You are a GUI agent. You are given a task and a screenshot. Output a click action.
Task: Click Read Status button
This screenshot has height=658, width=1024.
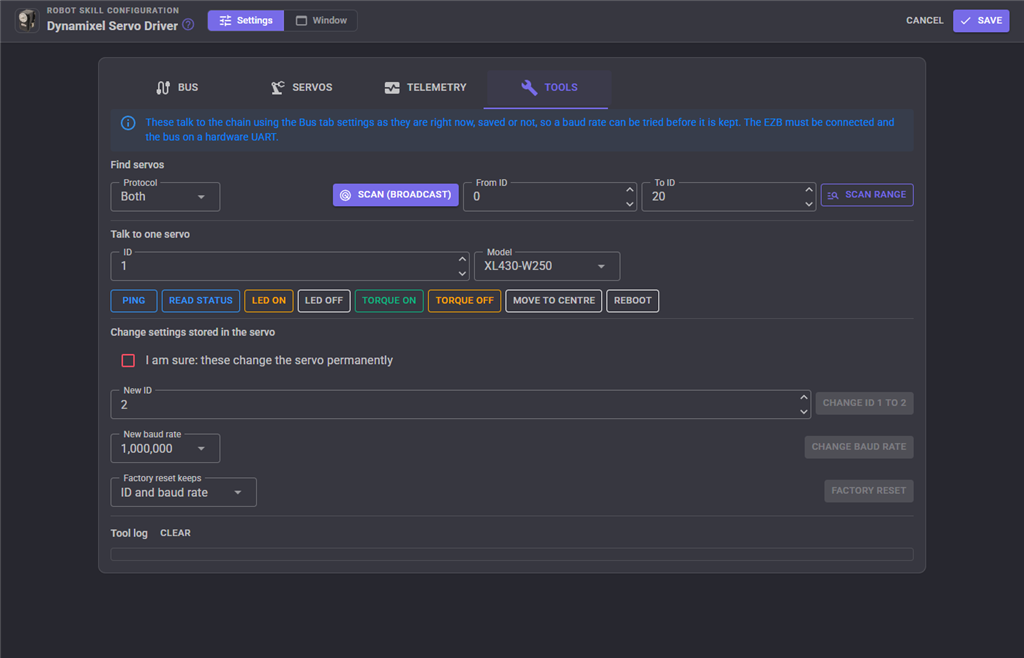200,301
